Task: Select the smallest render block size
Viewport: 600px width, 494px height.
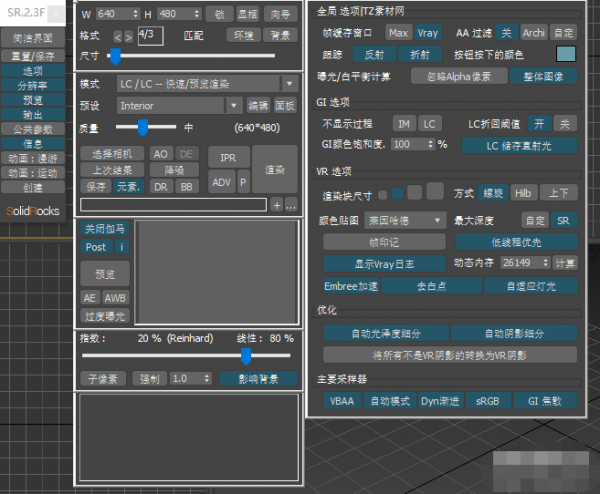Action: pyautogui.click(x=382, y=195)
